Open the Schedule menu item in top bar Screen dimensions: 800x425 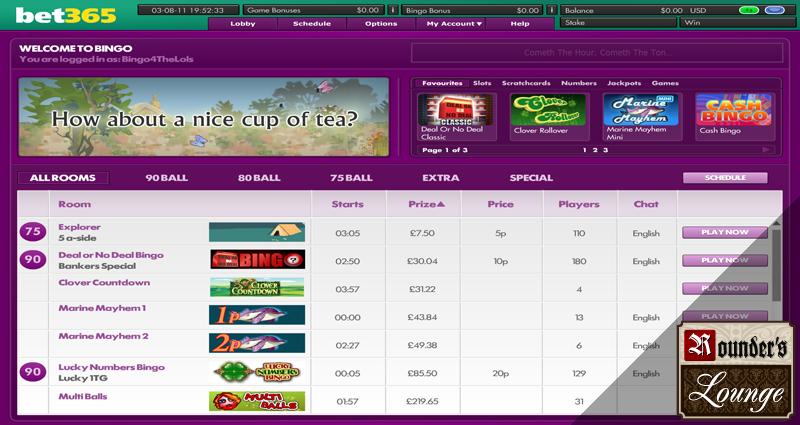pyautogui.click(x=312, y=23)
